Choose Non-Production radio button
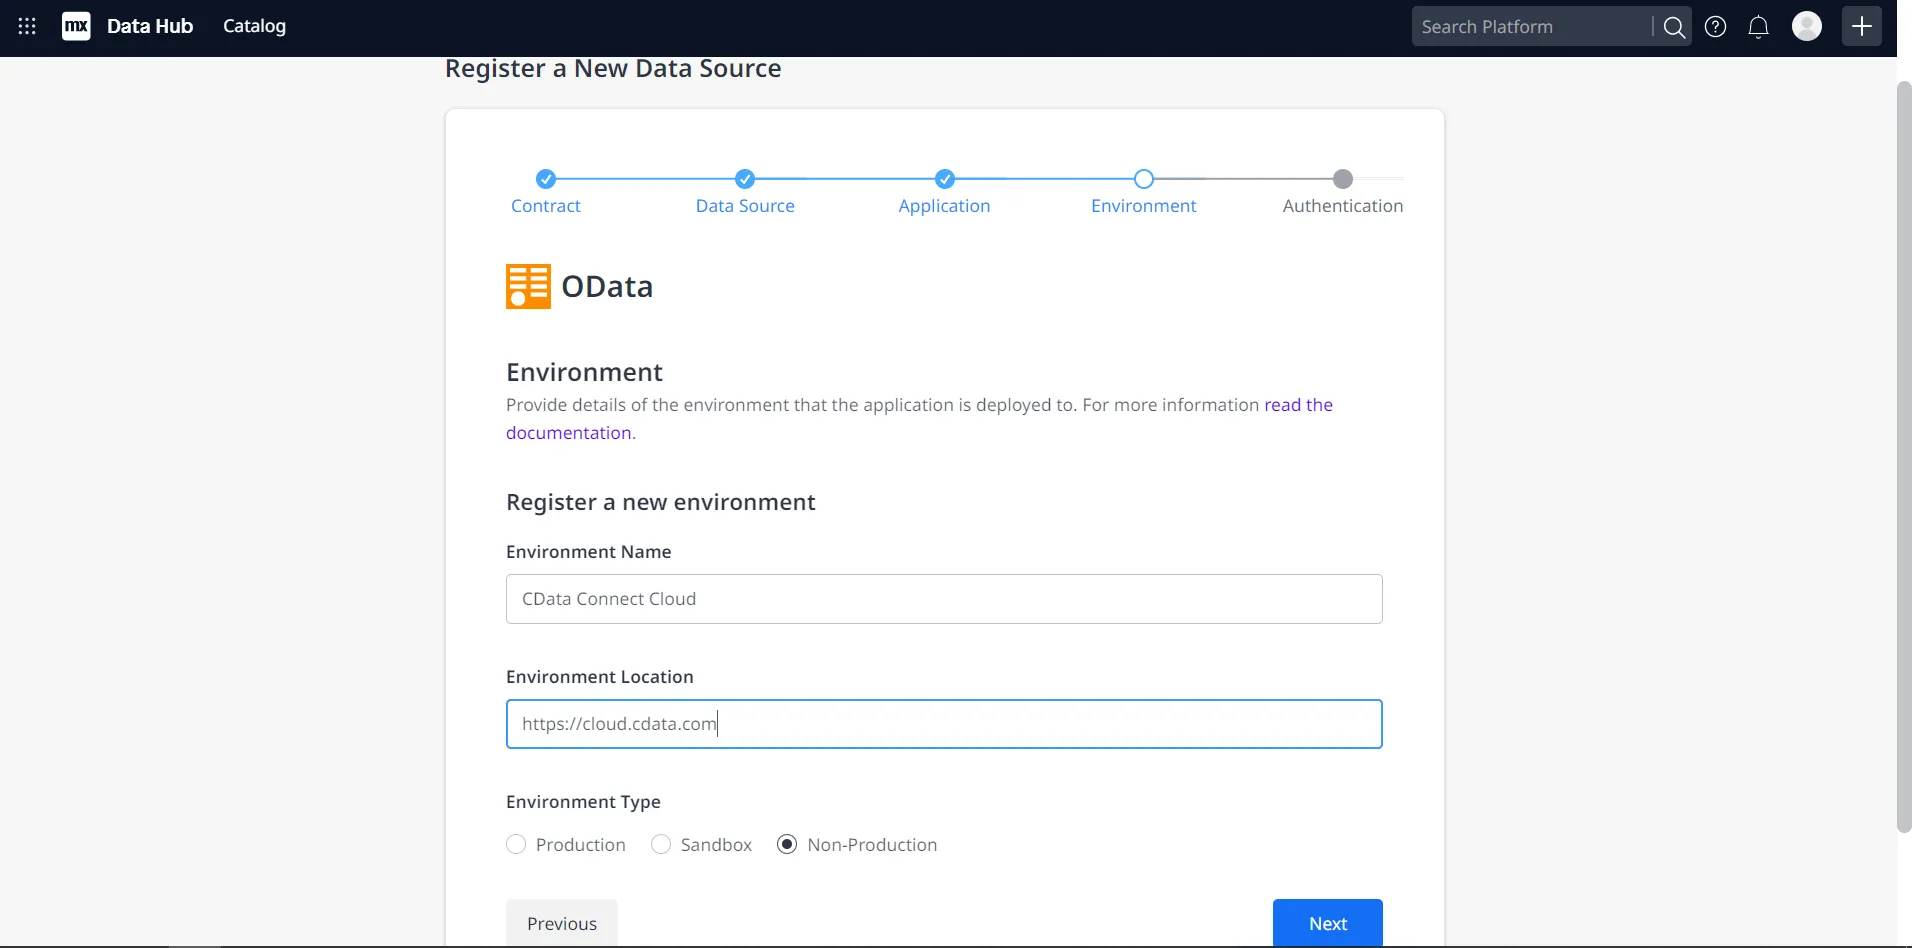The image size is (1912, 948). click(x=787, y=845)
